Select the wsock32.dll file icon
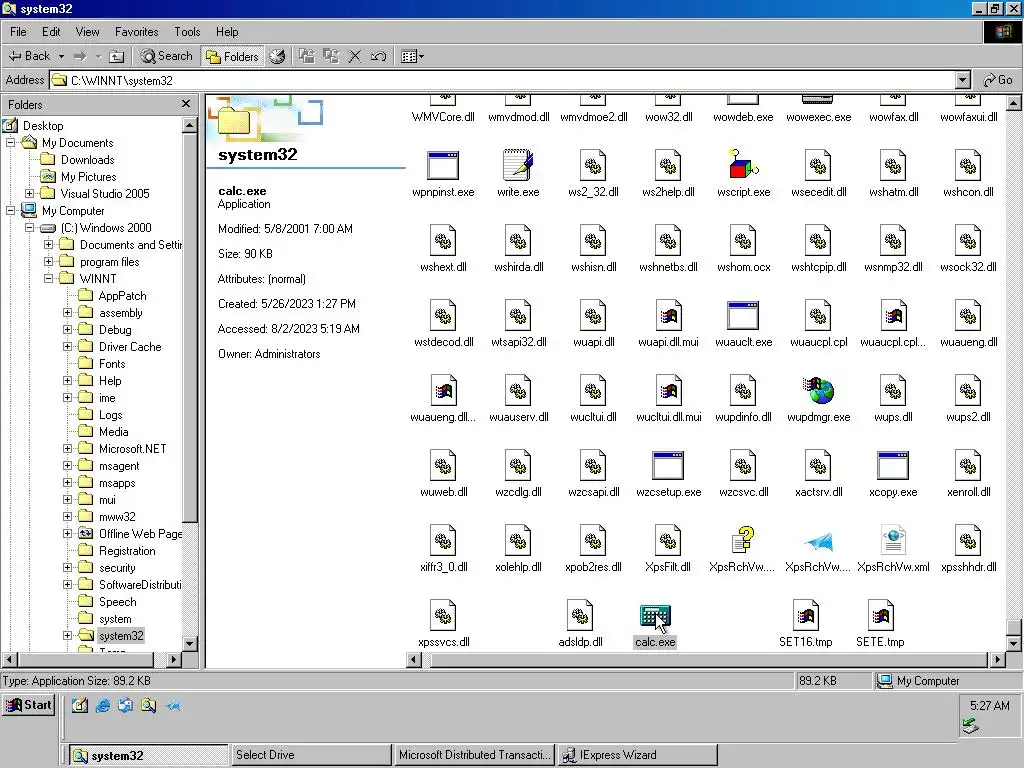This screenshot has height=768, width=1024. click(968, 240)
